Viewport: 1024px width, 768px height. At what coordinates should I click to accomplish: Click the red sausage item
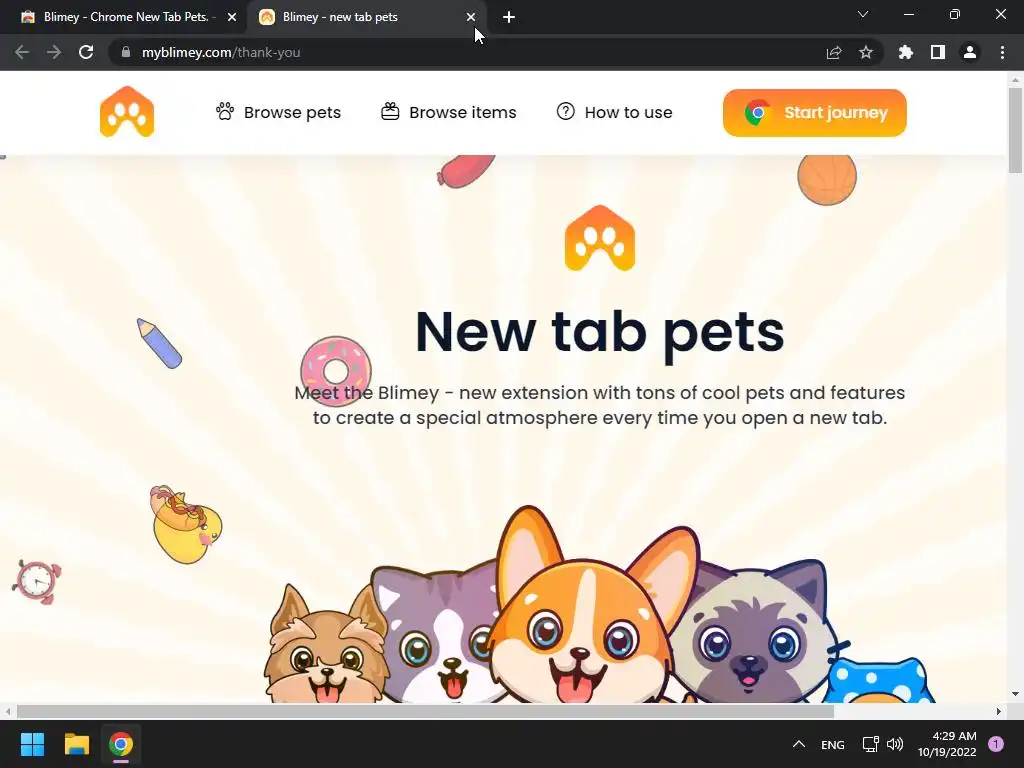point(466,170)
